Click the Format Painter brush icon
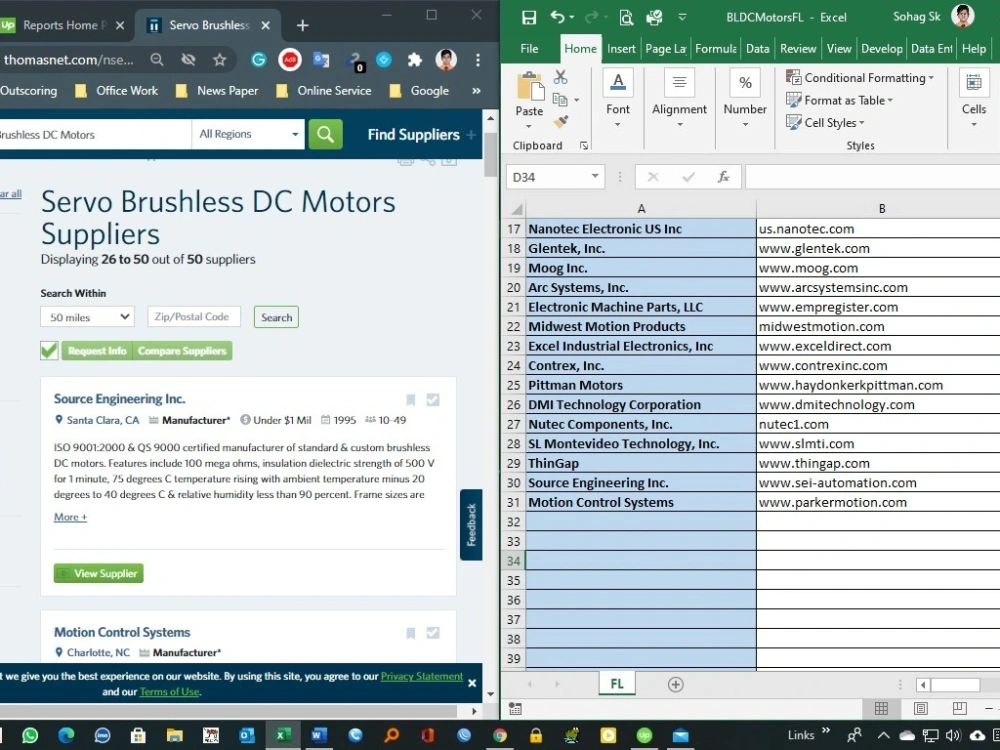1000x750 pixels. (x=561, y=121)
